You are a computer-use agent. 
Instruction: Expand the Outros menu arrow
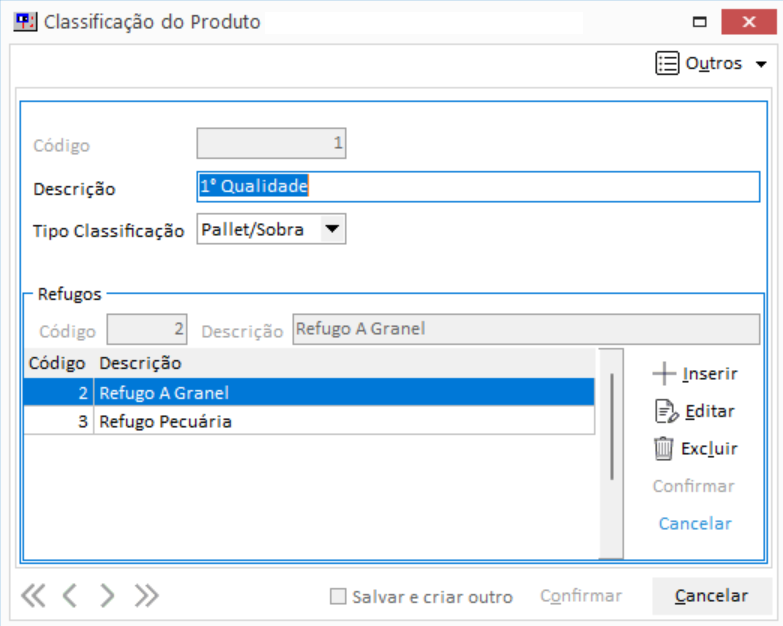(761, 64)
